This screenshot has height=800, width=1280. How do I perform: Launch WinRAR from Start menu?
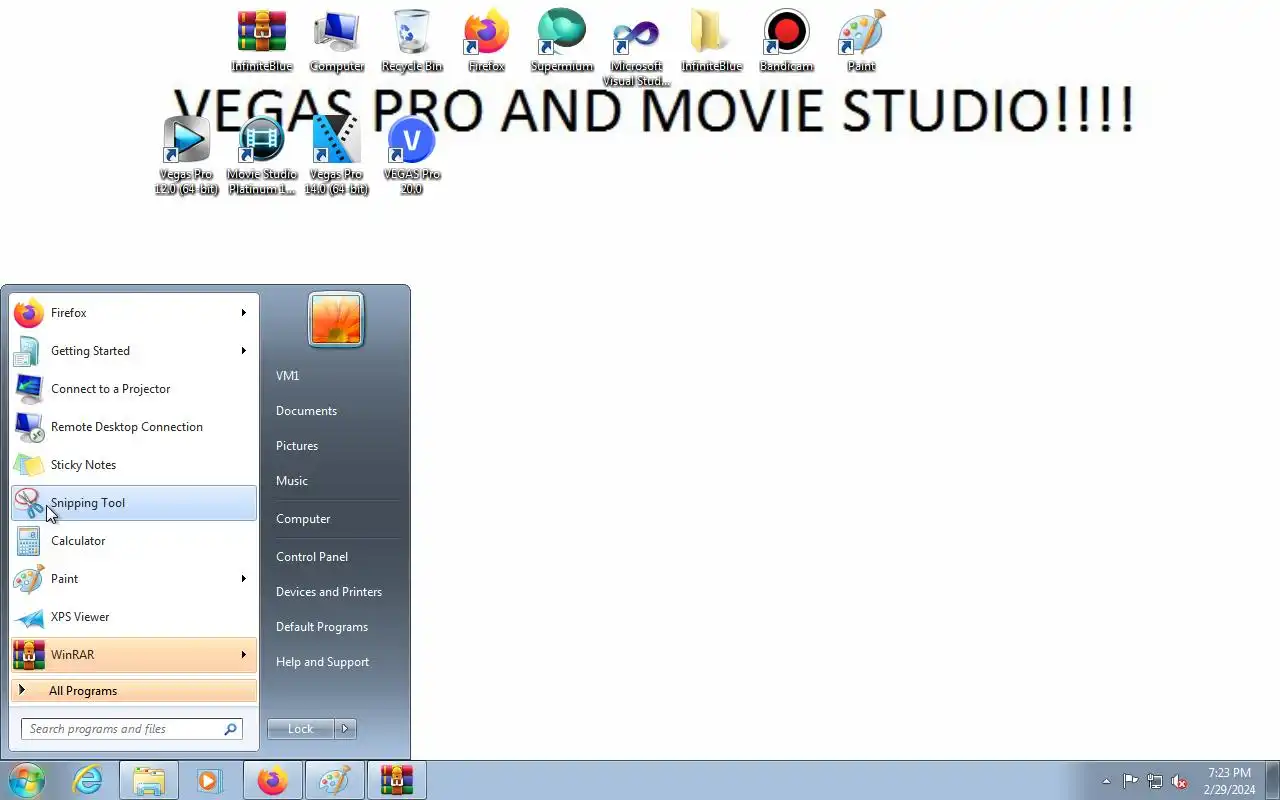134,655
